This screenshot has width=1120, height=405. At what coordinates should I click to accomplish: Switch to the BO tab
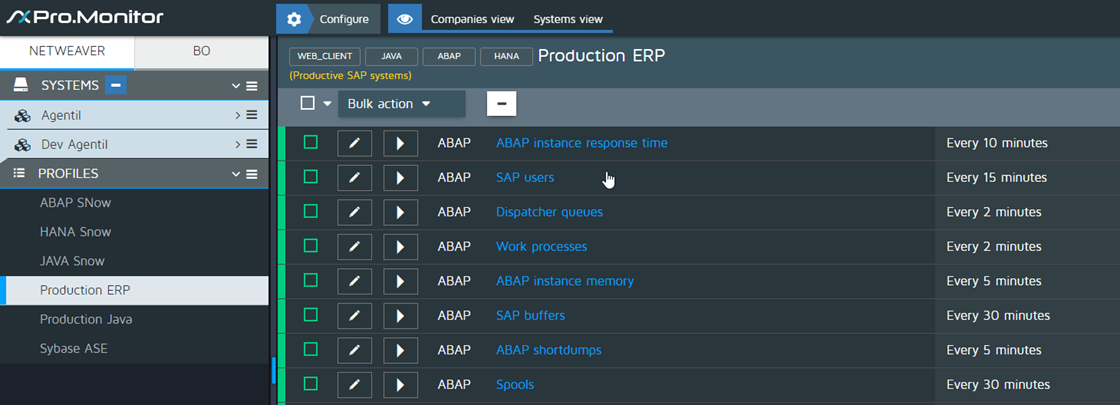[201, 51]
